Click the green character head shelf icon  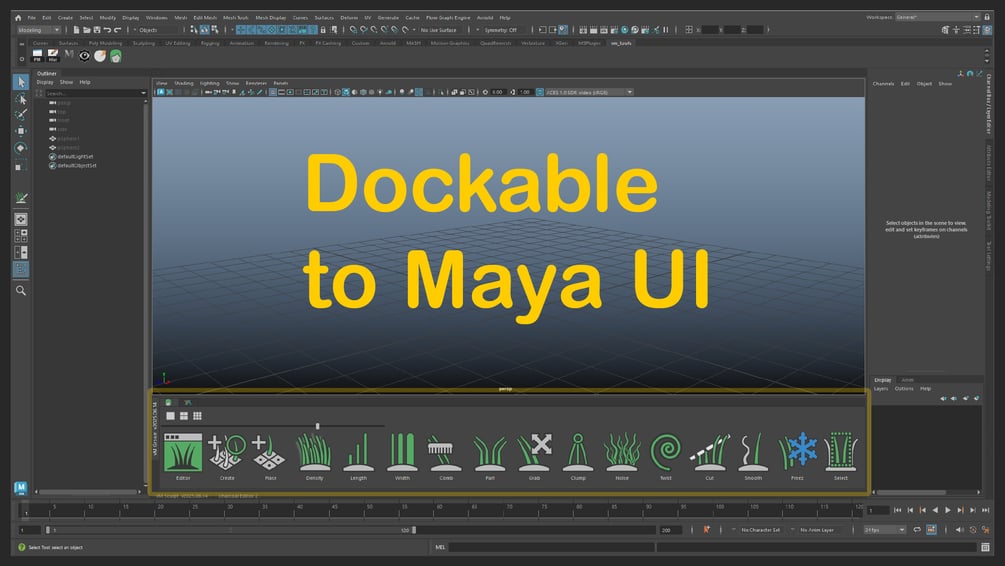tap(115, 56)
